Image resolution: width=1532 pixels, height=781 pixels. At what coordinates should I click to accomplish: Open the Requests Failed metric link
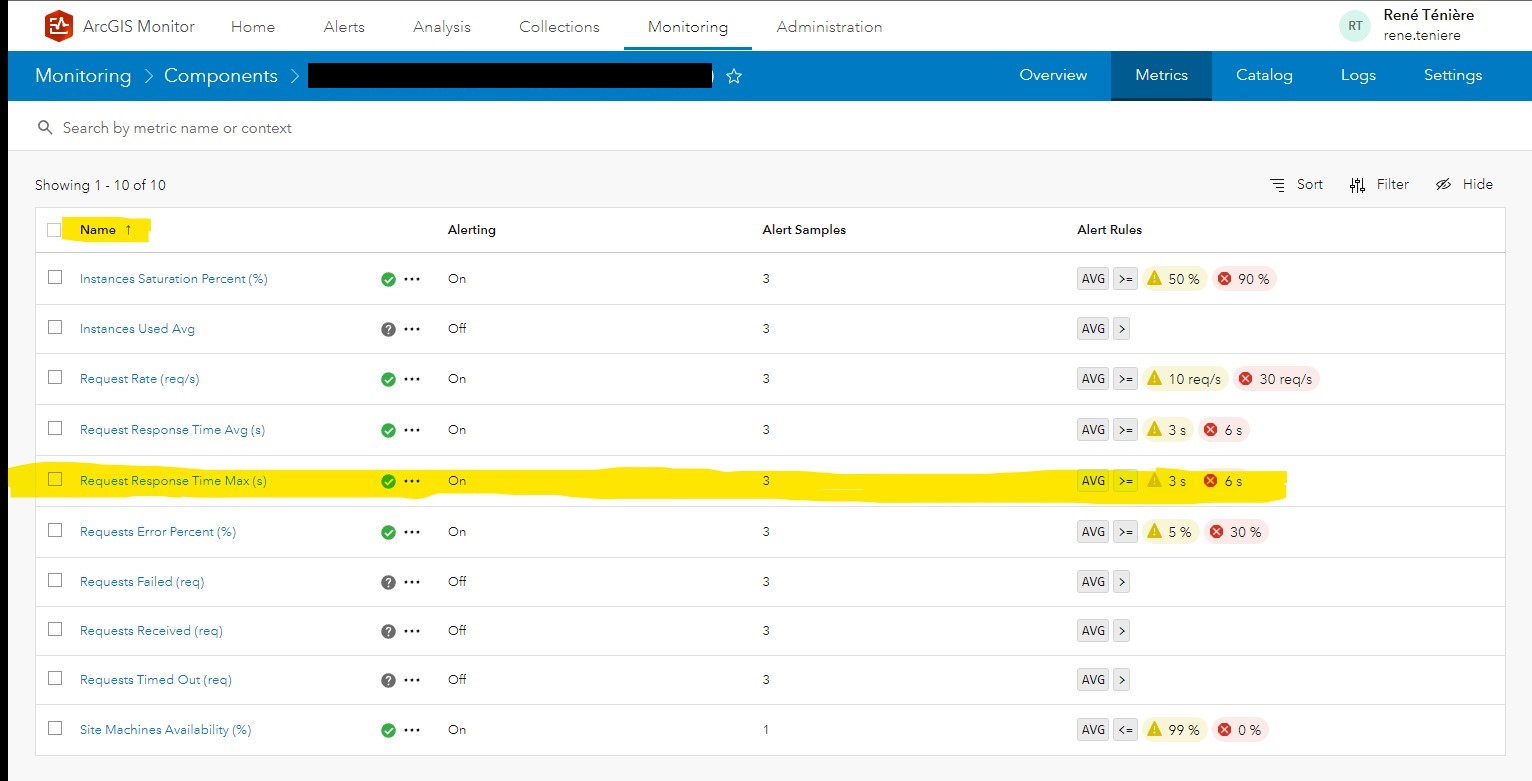tap(142, 581)
